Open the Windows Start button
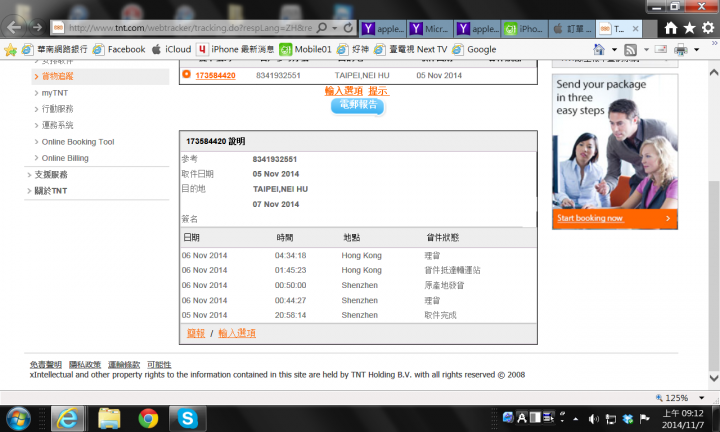 [19, 419]
